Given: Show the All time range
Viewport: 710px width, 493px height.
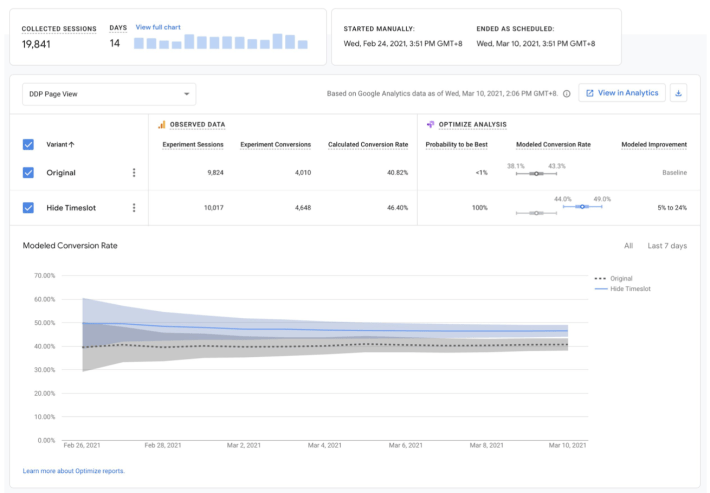Looking at the screenshot, I should click(628, 245).
